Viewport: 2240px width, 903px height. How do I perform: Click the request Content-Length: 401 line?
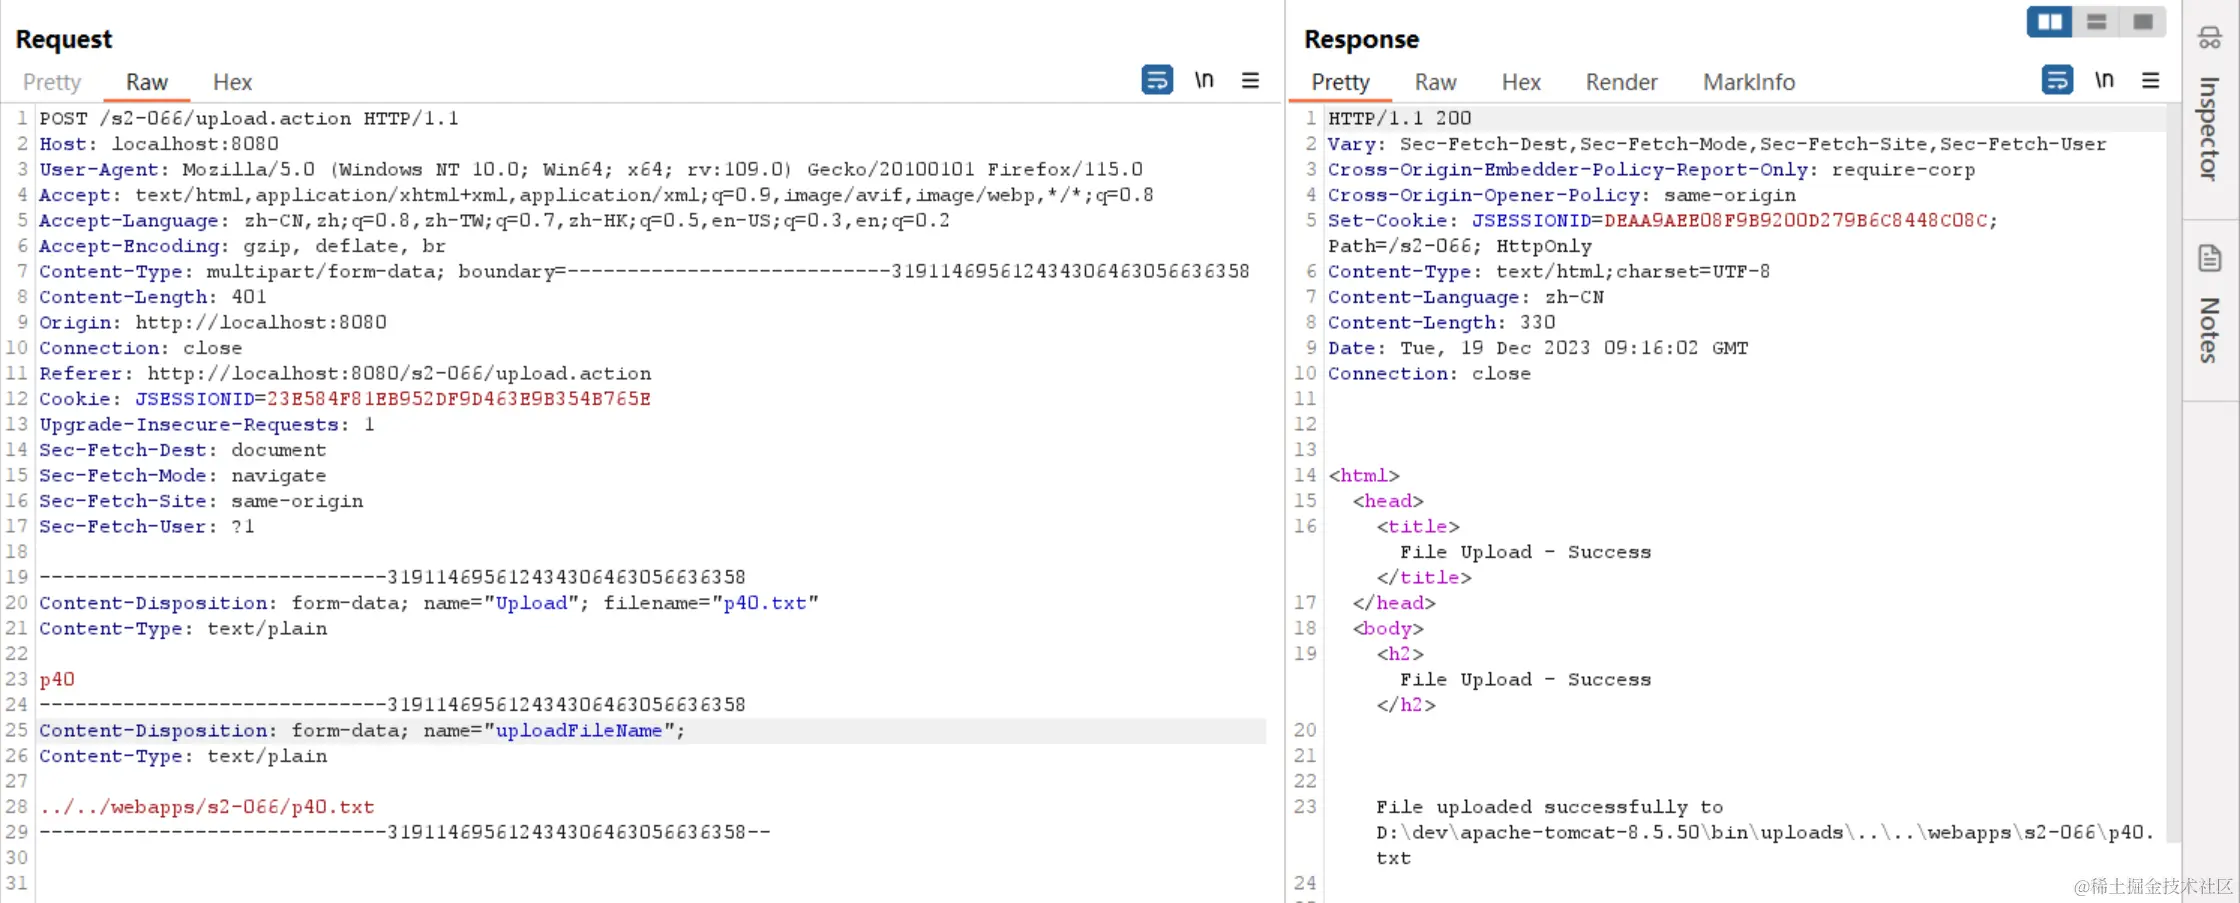coord(153,297)
